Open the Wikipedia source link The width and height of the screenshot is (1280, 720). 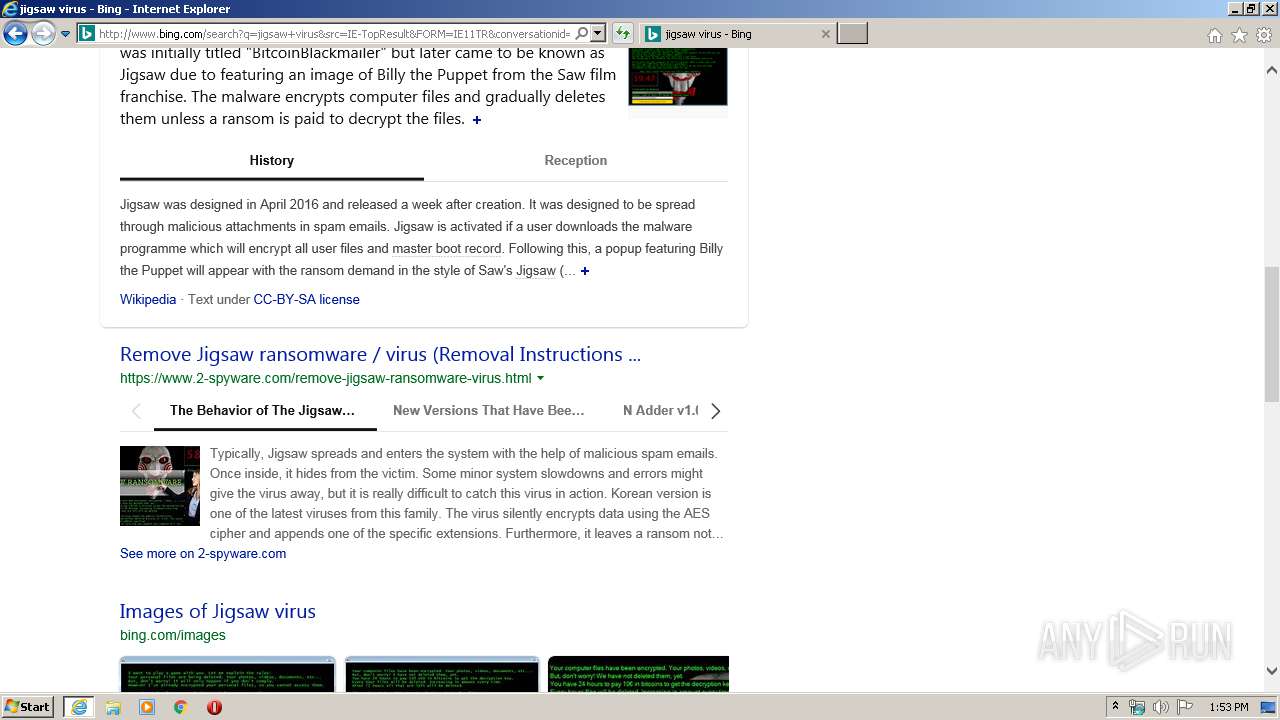(148, 299)
